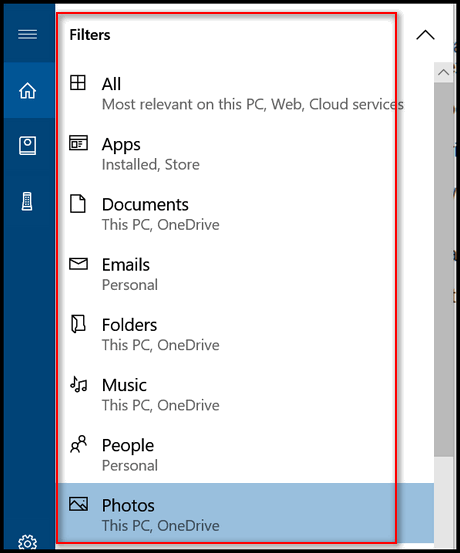Select the Home icon in the sidebar
The image size is (460, 553).
point(28,90)
